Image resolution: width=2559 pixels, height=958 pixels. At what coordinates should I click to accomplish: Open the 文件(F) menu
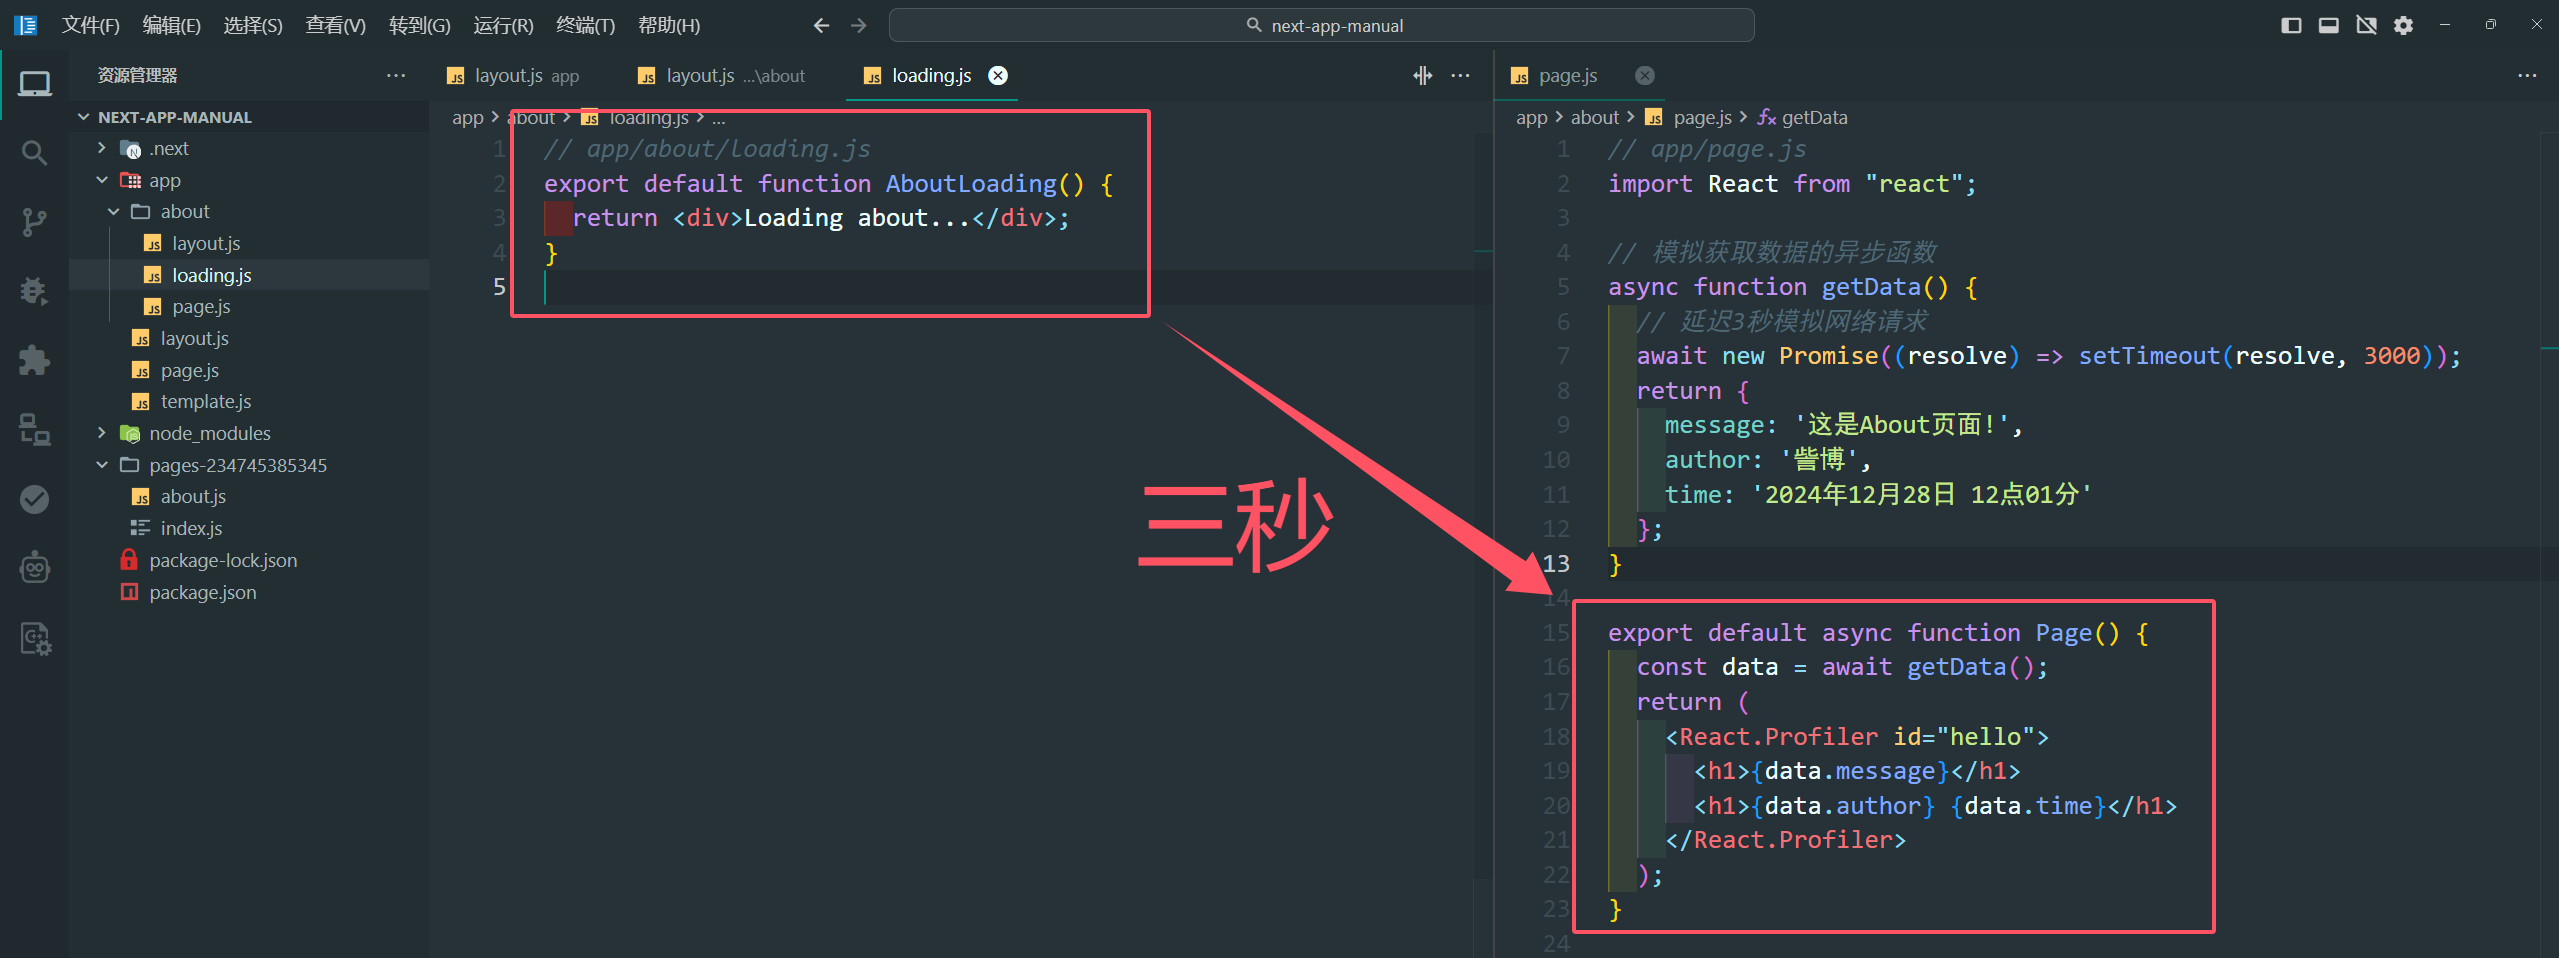[91, 25]
